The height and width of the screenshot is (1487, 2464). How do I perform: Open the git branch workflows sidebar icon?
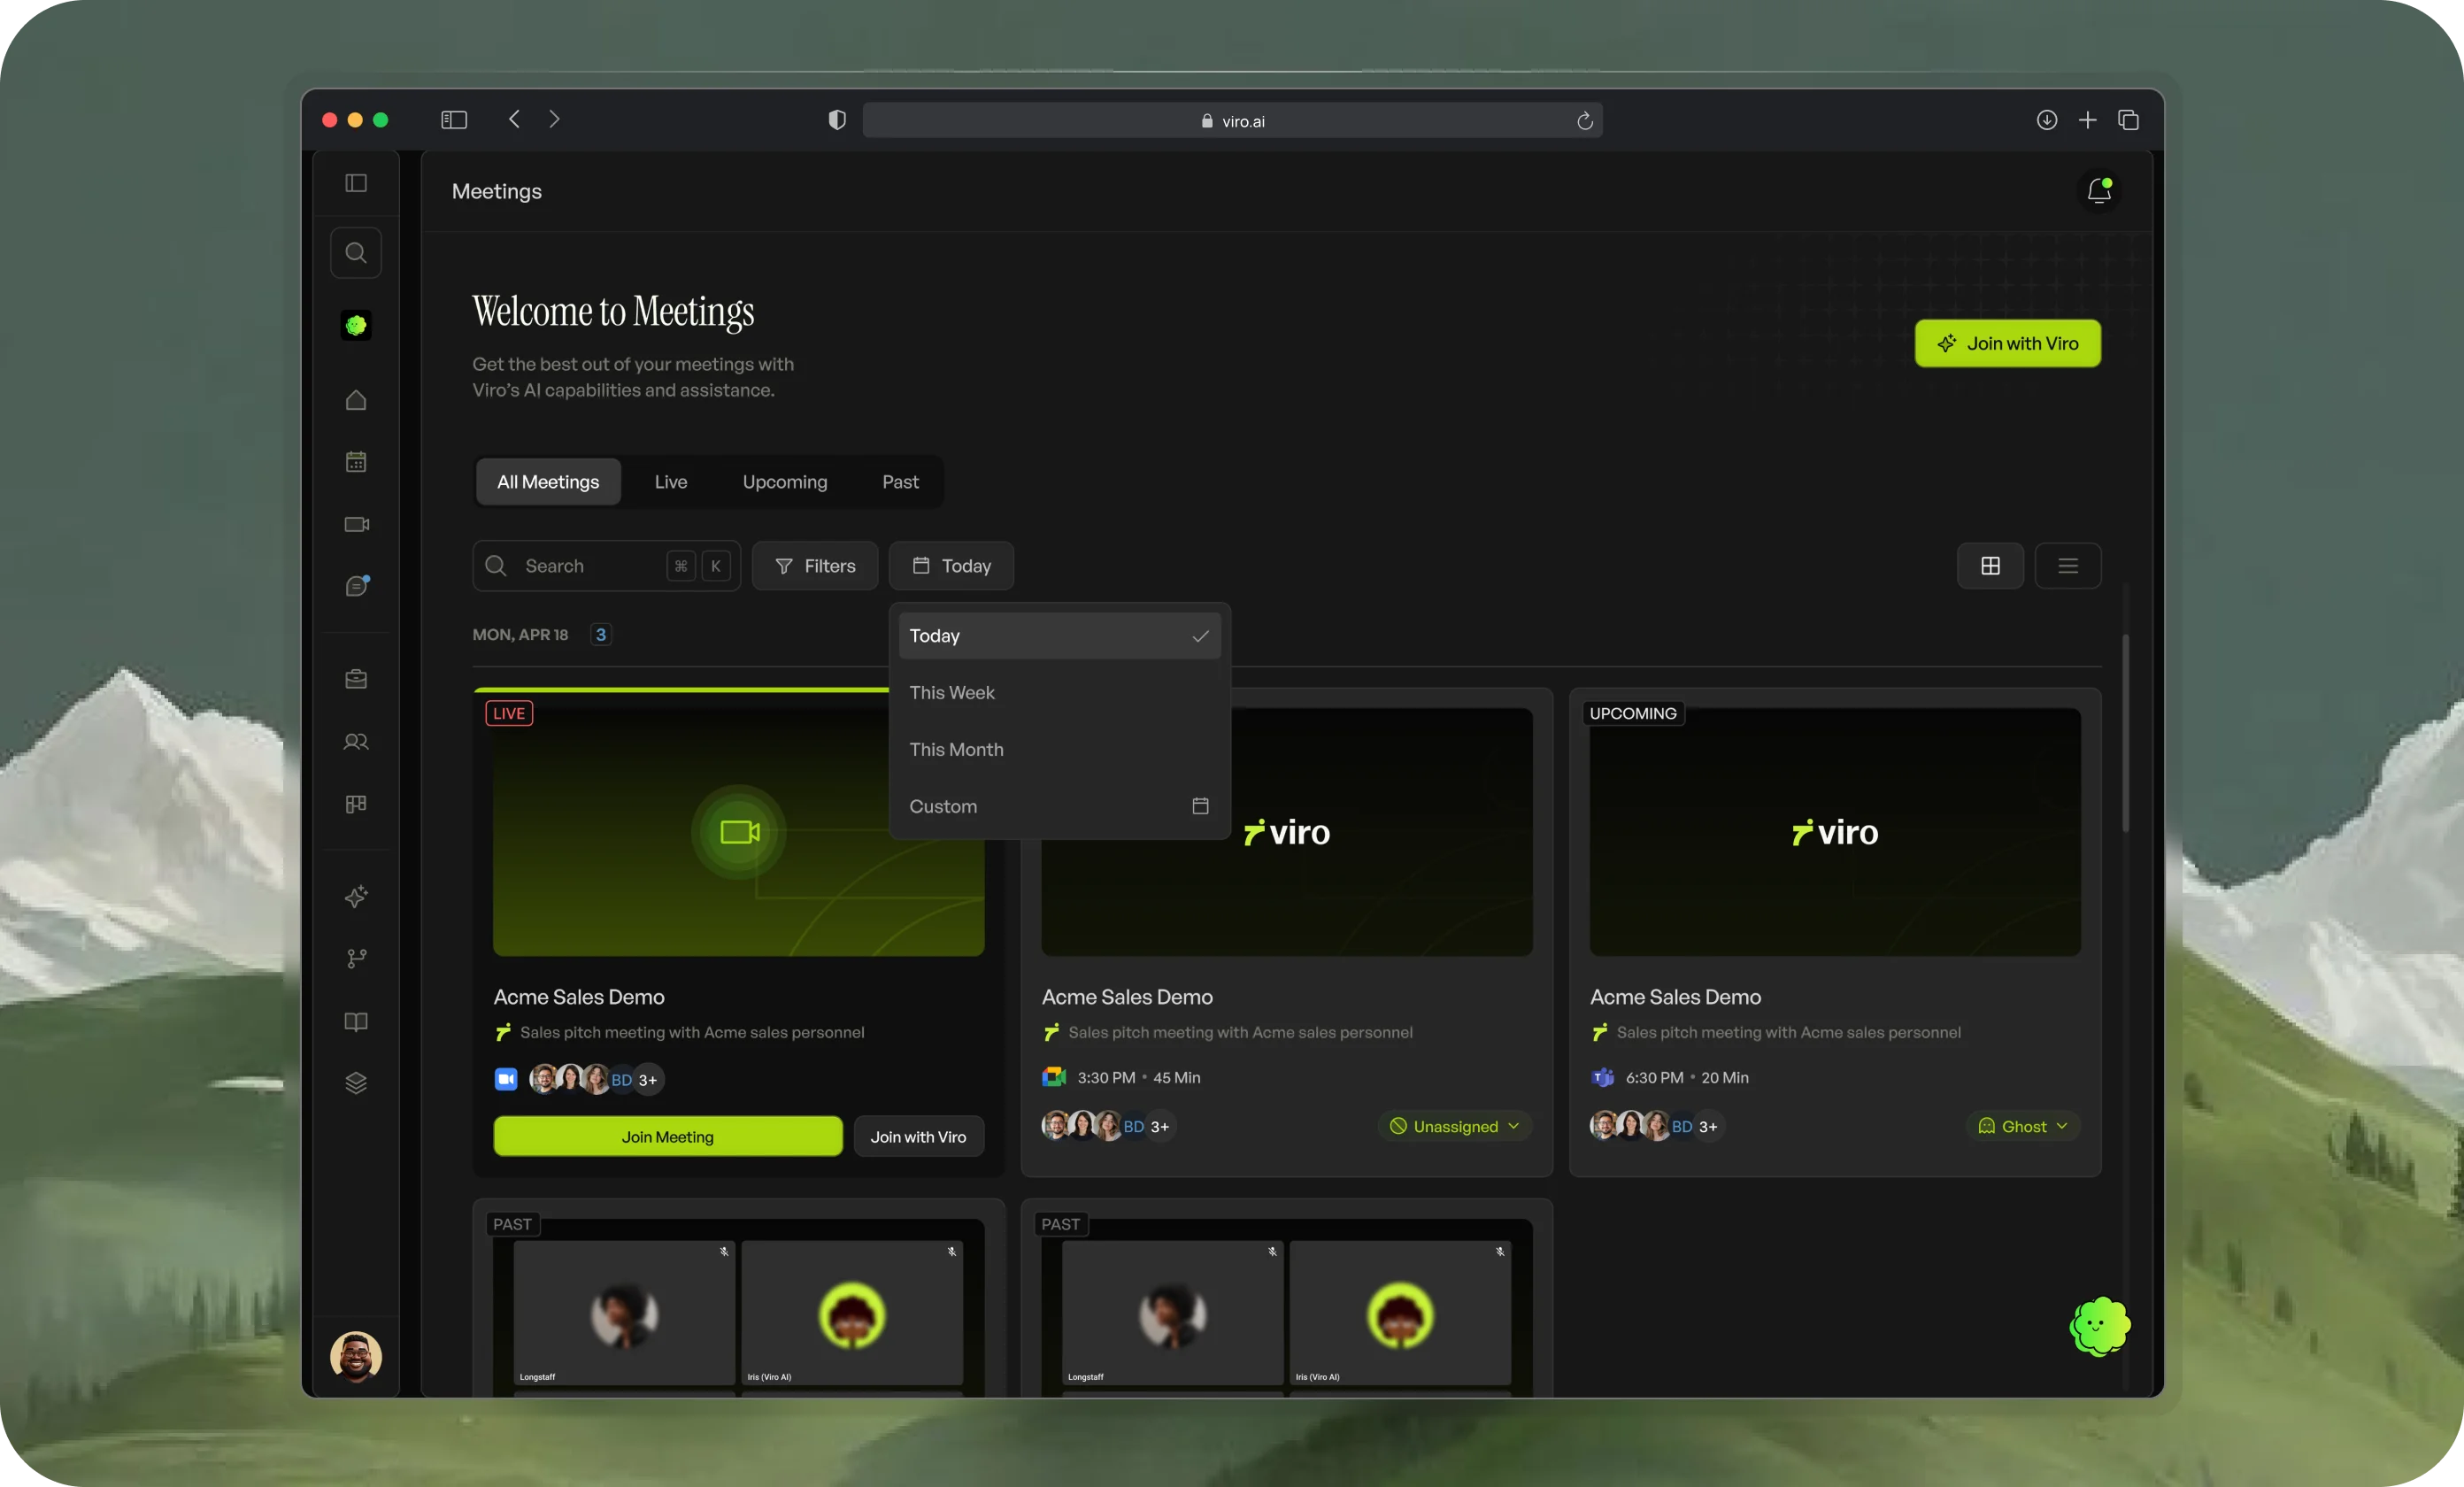coord(356,959)
